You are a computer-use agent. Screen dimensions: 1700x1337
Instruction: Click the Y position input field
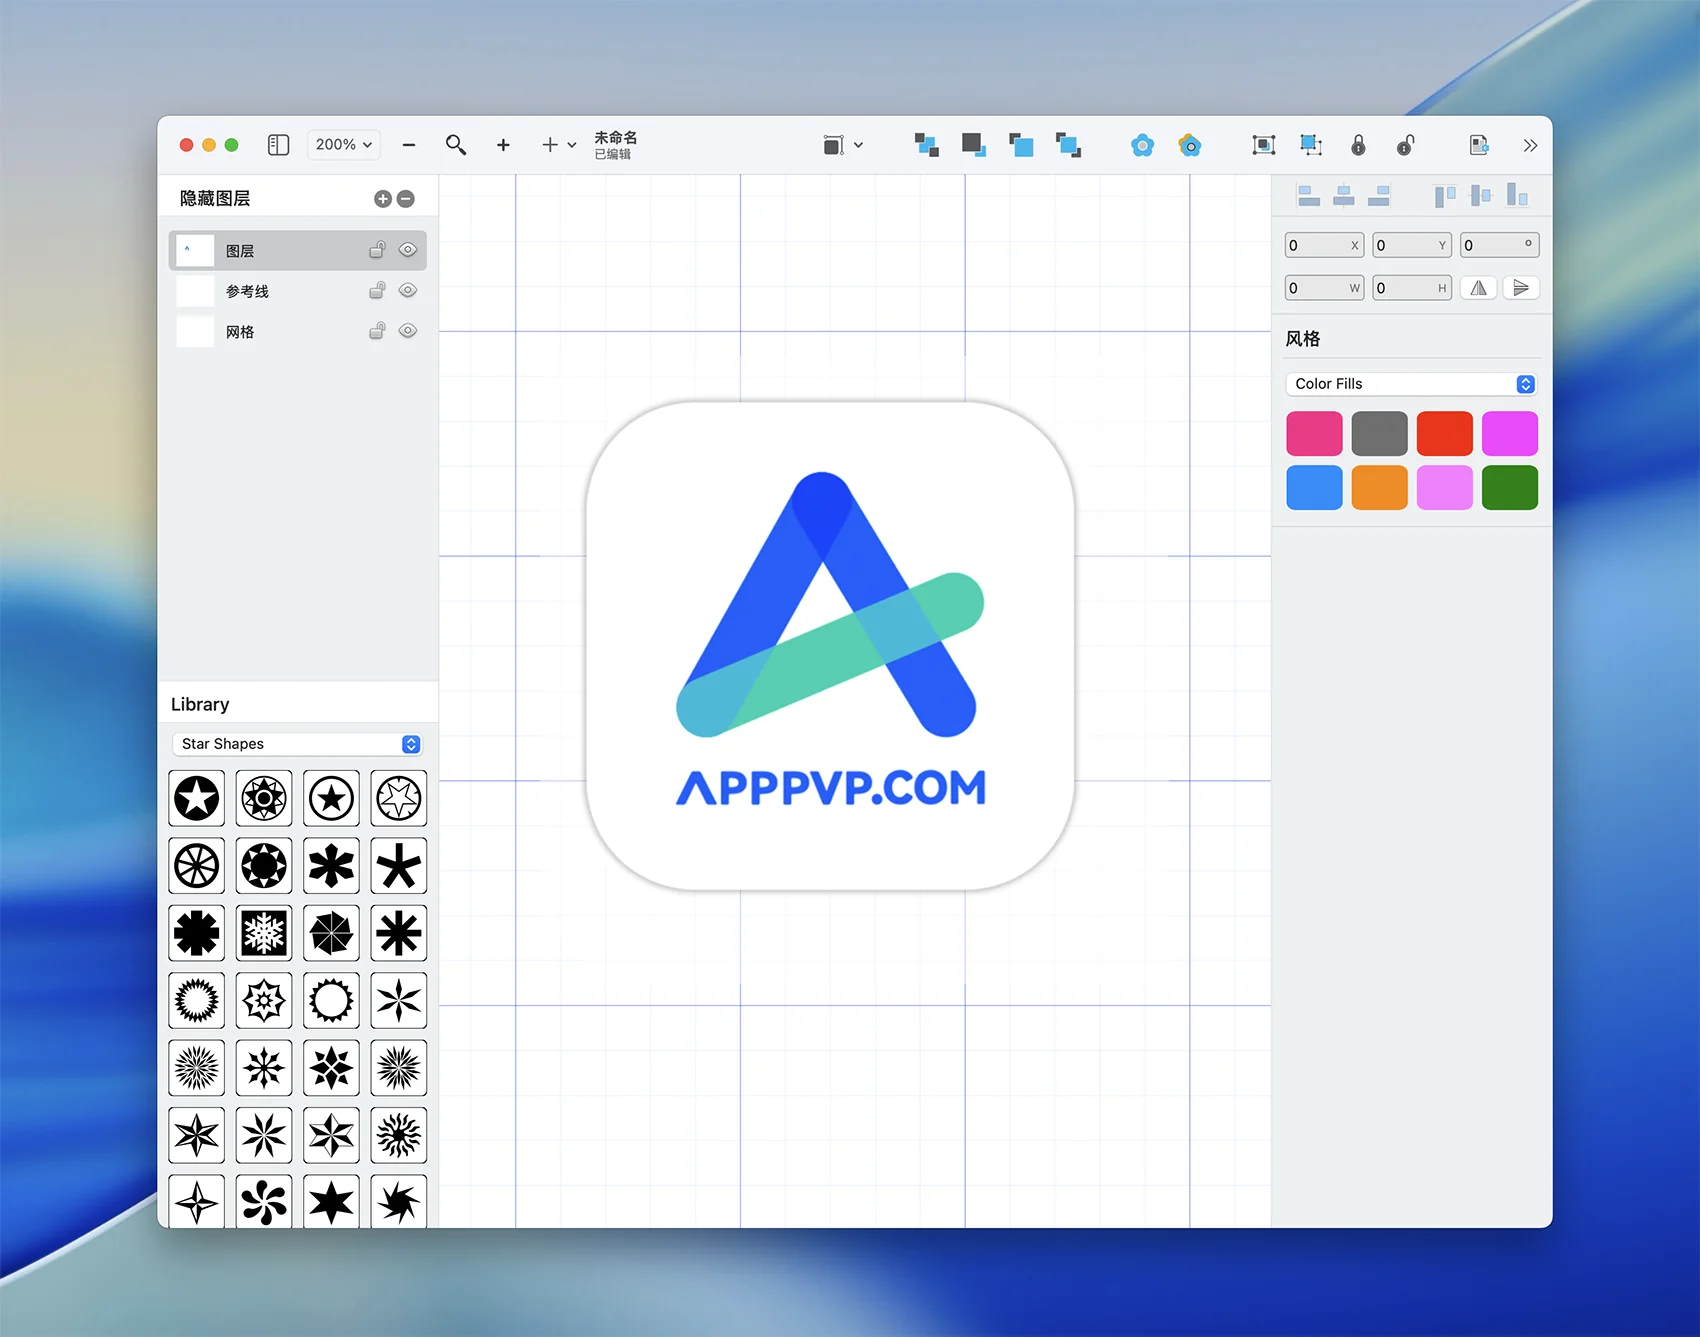coord(1412,245)
